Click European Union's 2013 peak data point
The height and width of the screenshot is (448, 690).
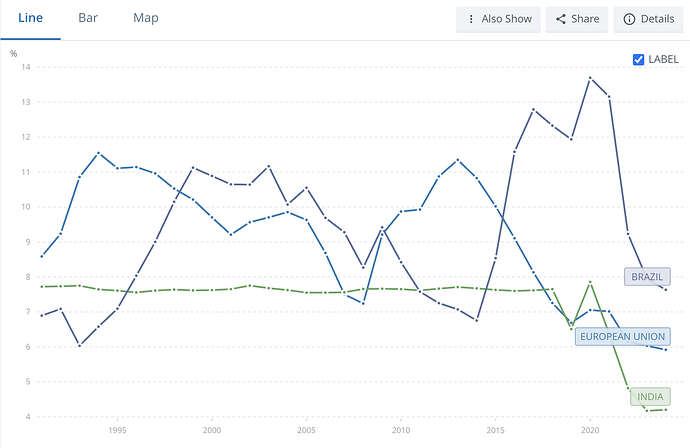[x=458, y=160]
